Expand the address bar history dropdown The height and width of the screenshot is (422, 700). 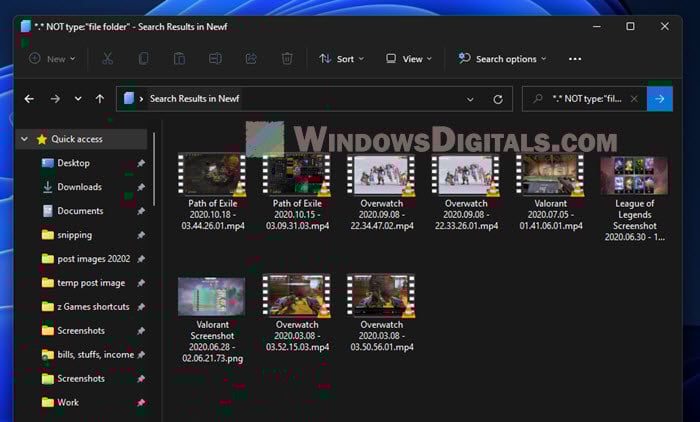point(470,99)
